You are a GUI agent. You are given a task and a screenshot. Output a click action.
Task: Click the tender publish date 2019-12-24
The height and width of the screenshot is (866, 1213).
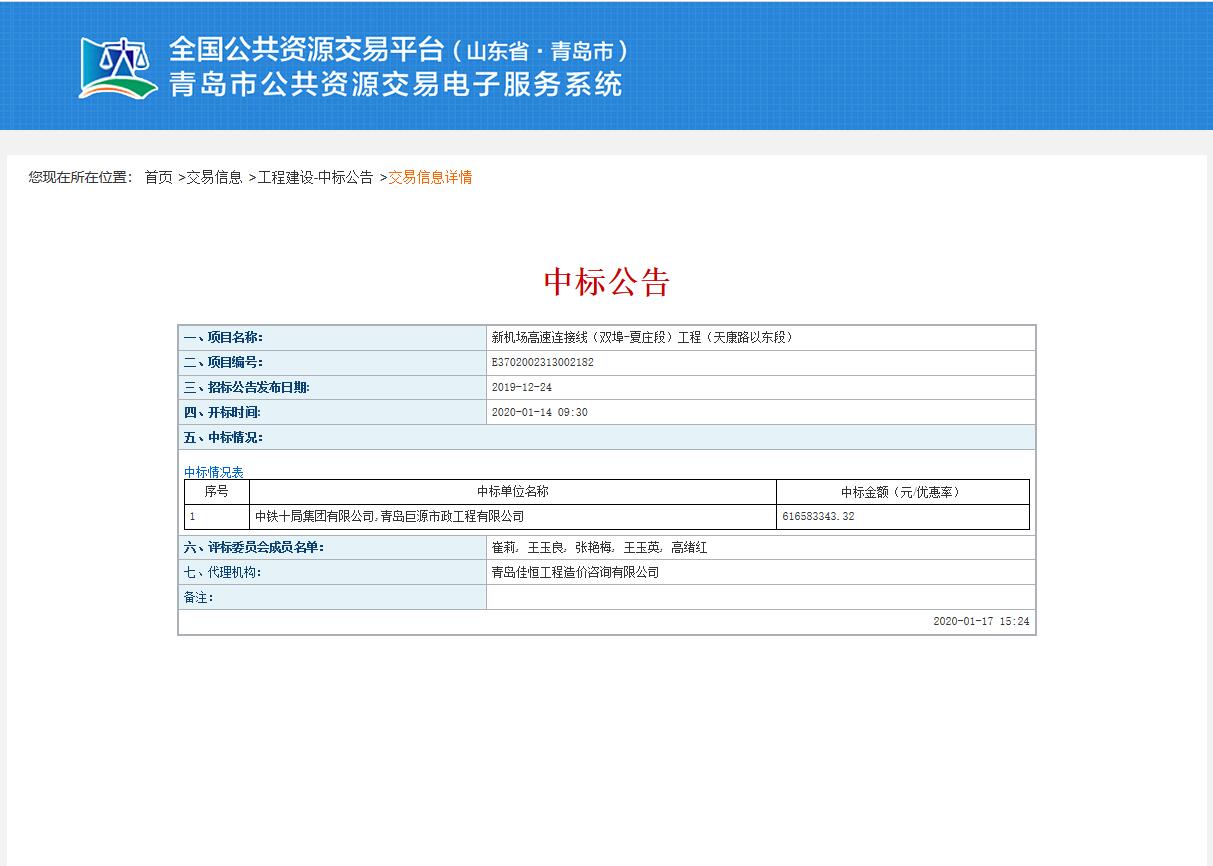[x=521, y=388]
